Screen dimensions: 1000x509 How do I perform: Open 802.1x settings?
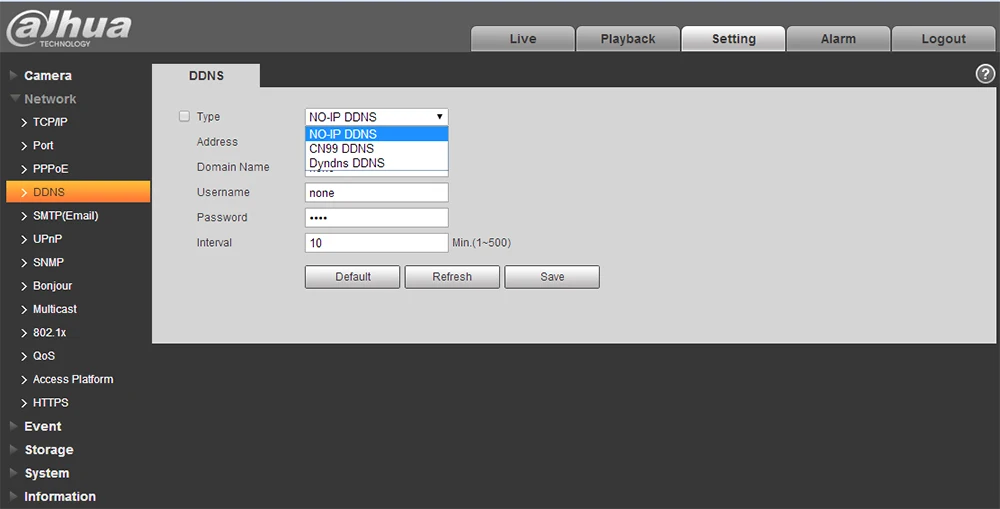coord(49,332)
